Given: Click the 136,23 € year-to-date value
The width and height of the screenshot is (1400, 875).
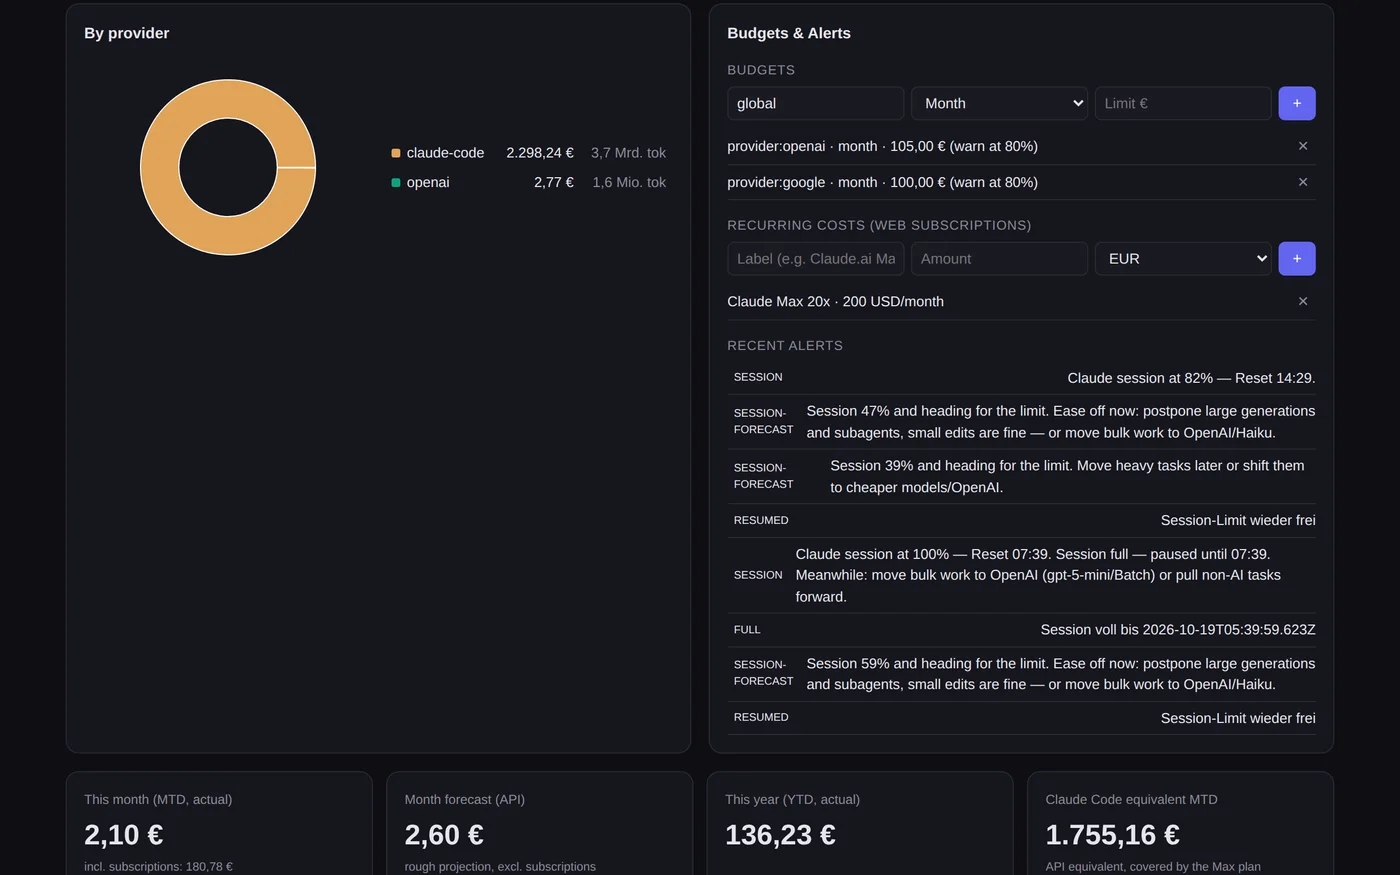Looking at the screenshot, I should point(780,834).
